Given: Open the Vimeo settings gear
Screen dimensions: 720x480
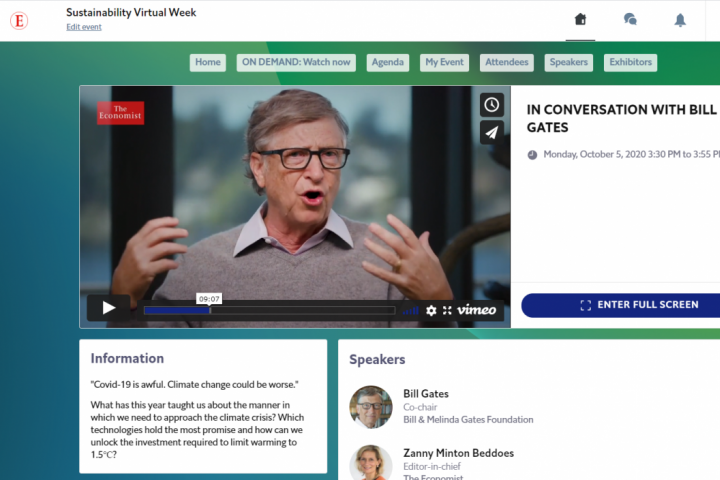Looking at the screenshot, I should coord(431,311).
